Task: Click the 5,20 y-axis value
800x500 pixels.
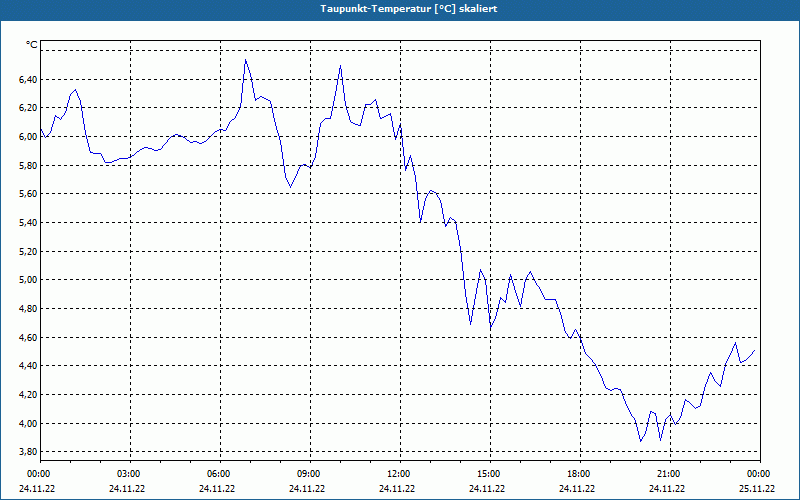Action: click(27, 252)
